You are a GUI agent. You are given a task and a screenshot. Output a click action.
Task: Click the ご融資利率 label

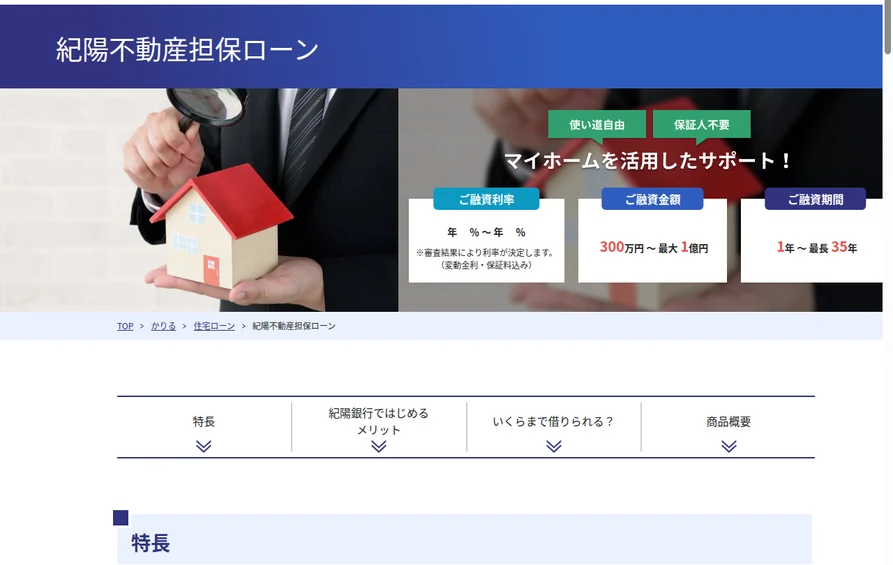[x=486, y=199]
